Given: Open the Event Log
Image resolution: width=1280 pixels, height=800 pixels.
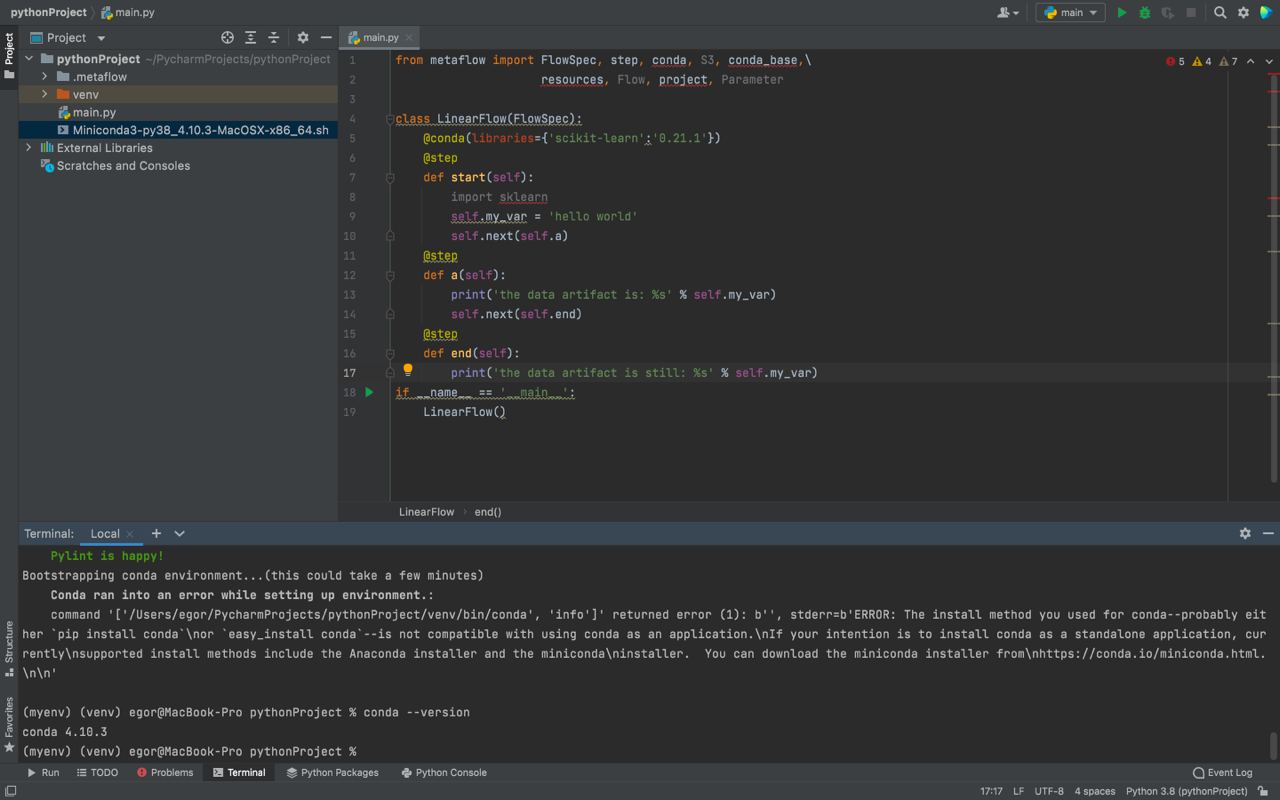Looking at the screenshot, I should pyautogui.click(x=1222, y=772).
